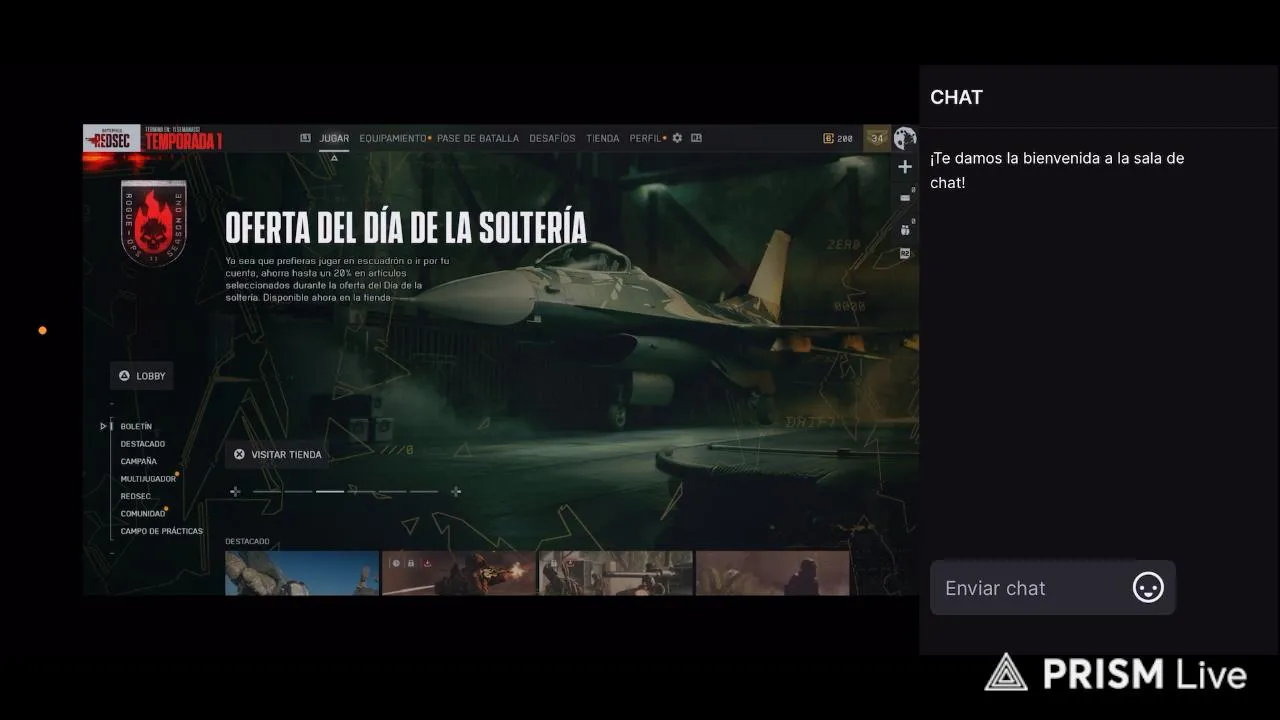Open settings gear icon in top nav

click(x=677, y=138)
